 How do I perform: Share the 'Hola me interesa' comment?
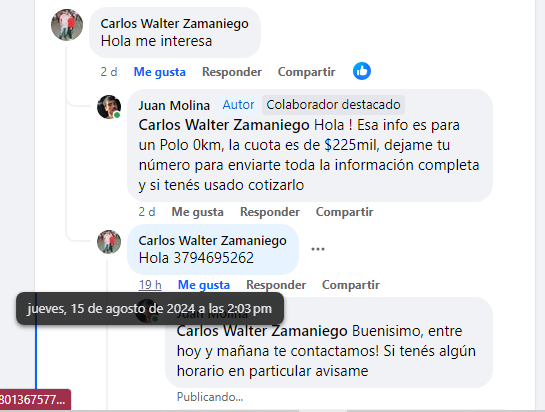click(306, 72)
